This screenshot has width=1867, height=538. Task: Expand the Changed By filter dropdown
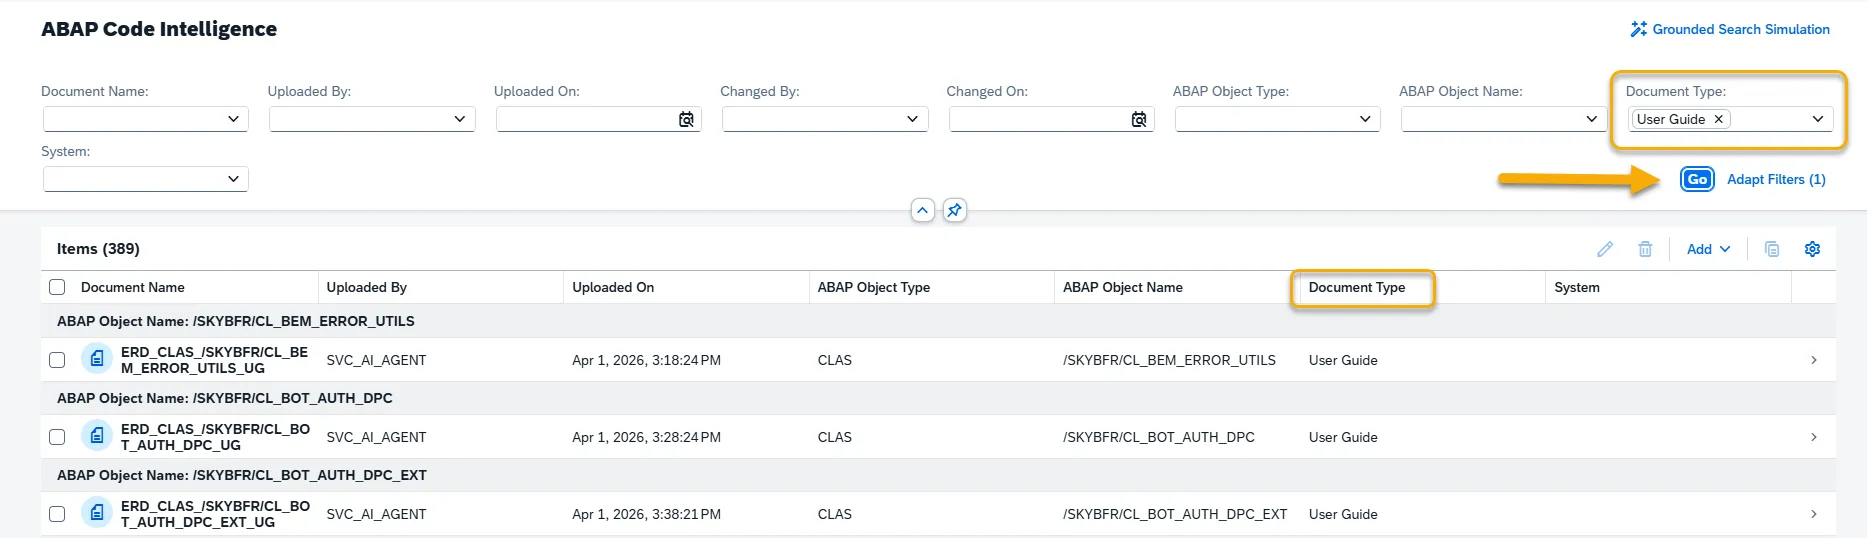point(912,119)
